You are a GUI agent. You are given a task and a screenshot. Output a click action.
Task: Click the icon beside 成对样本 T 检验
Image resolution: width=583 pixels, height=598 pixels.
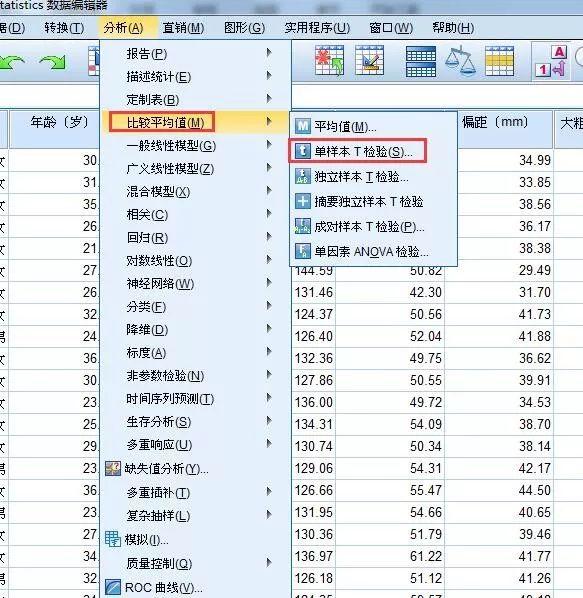[x=303, y=226]
